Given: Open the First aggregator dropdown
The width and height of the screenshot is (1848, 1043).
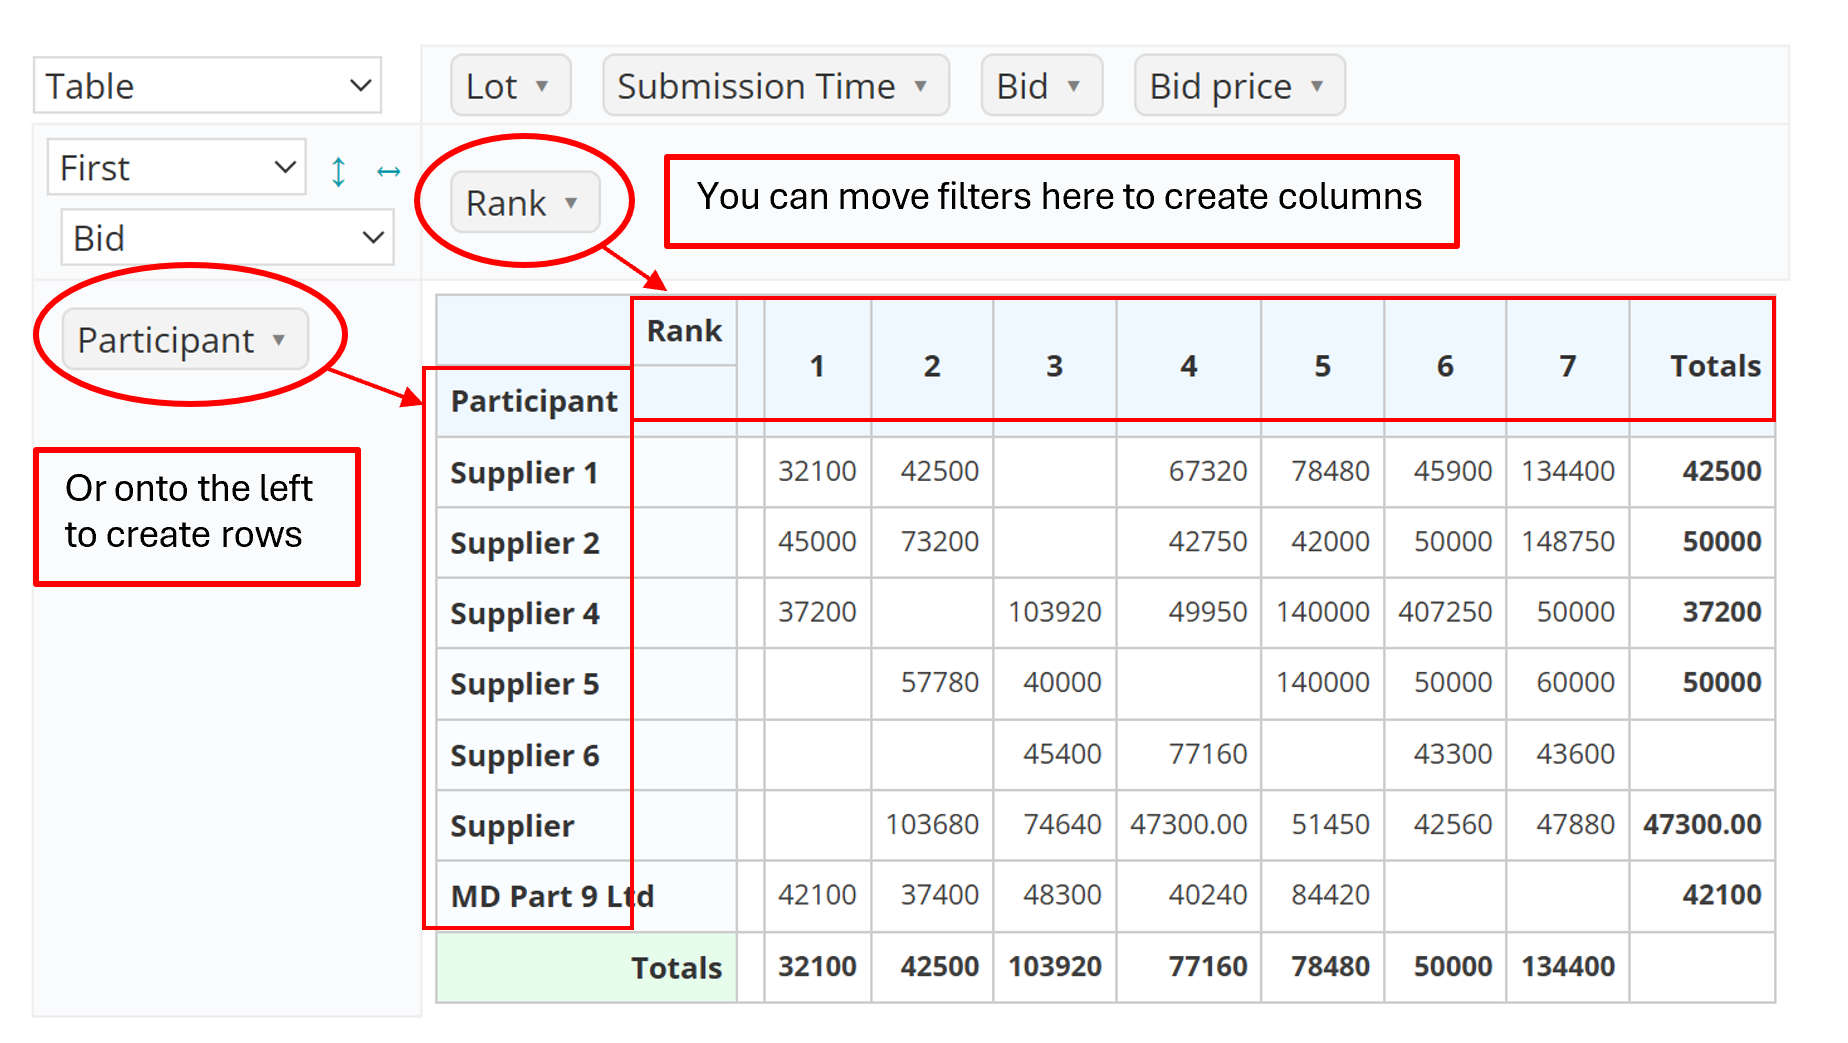Looking at the screenshot, I should click(x=176, y=168).
